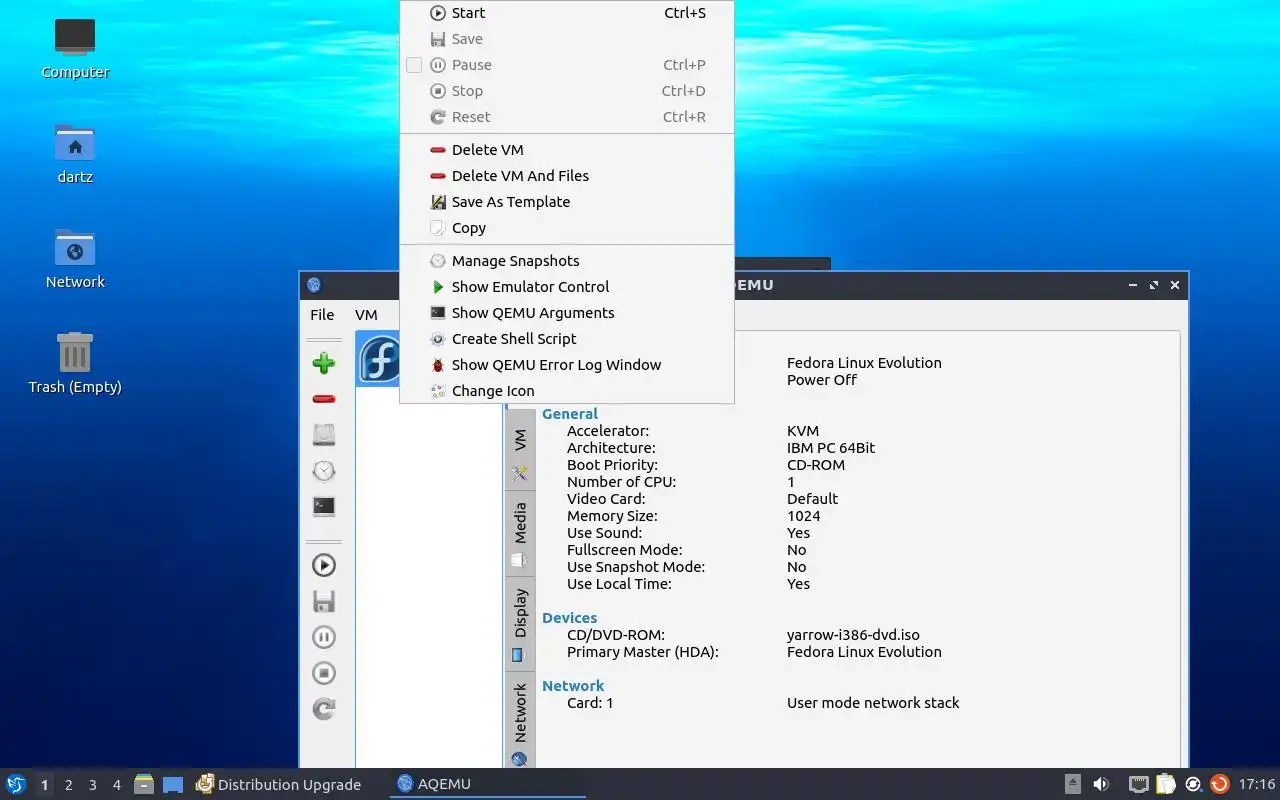This screenshot has width=1280, height=800.
Task: Open Show QEMU Error Log Window
Action: point(567,365)
